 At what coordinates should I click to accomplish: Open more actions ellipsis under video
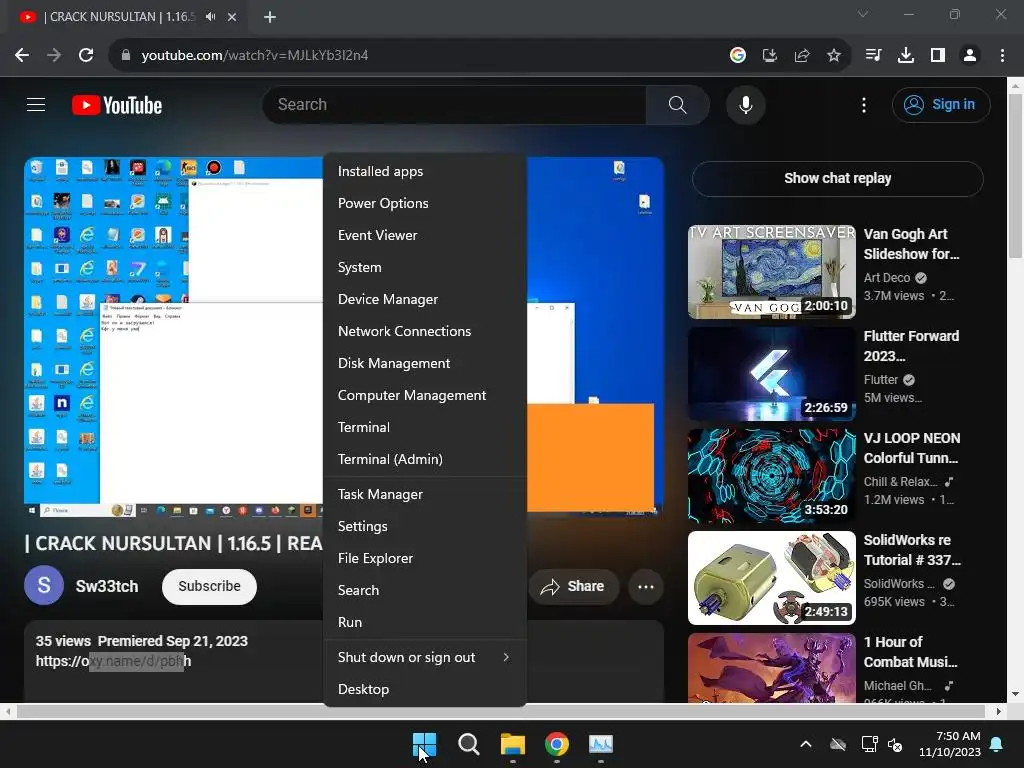tap(646, 586)
